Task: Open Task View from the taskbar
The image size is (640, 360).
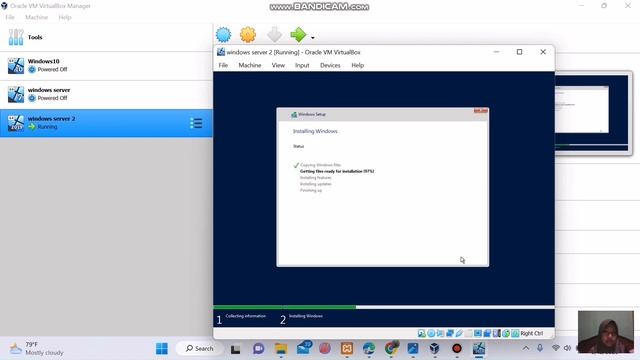Action: coord(236,349)
